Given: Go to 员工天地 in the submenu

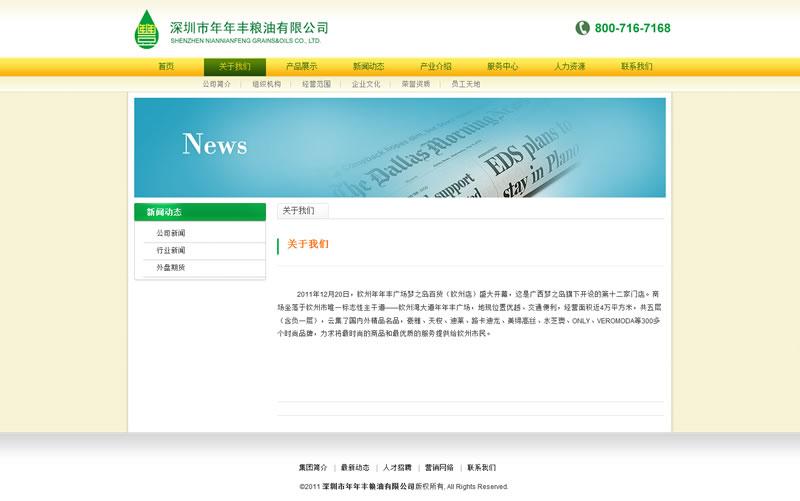Looking at the screenshot, I should [x=465, y=85].
